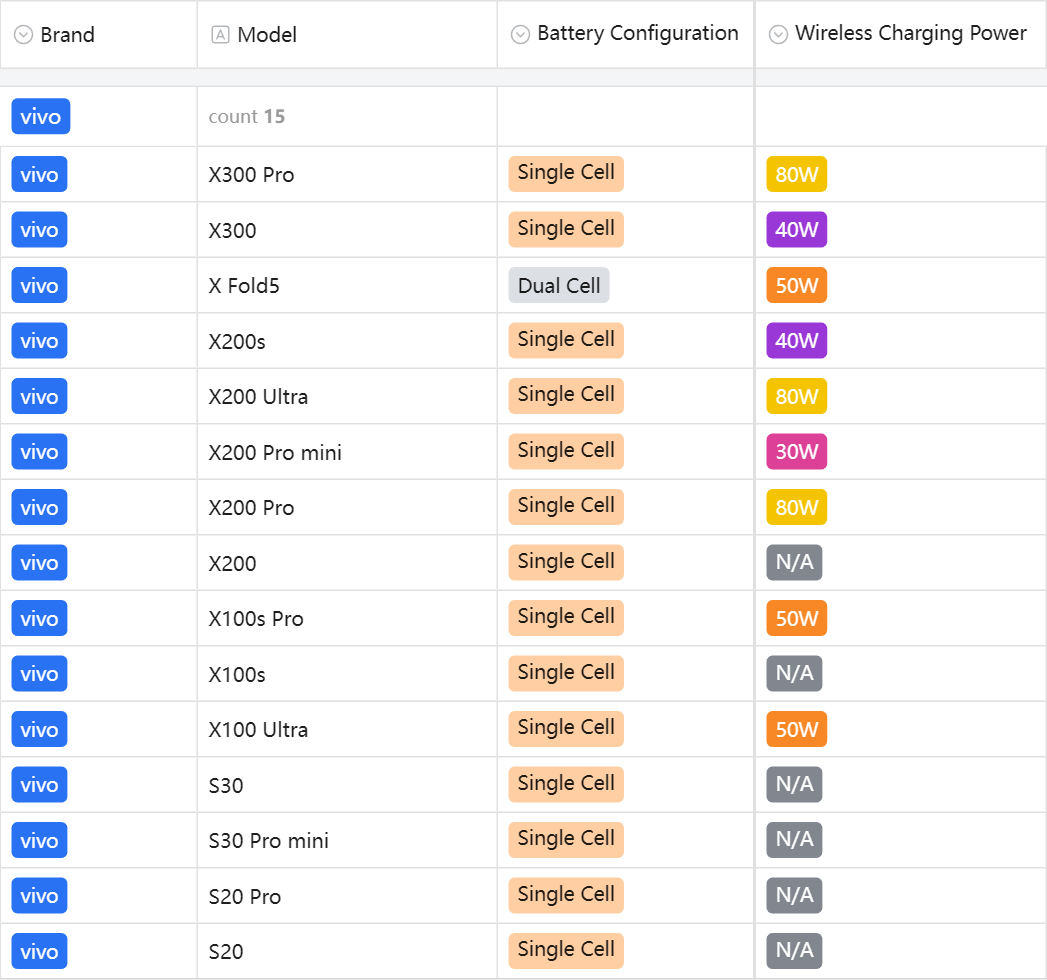Select the X200 model cell
Image resolution: width=1047 pixels, height=980 pixels.
[x=347, y=563]
